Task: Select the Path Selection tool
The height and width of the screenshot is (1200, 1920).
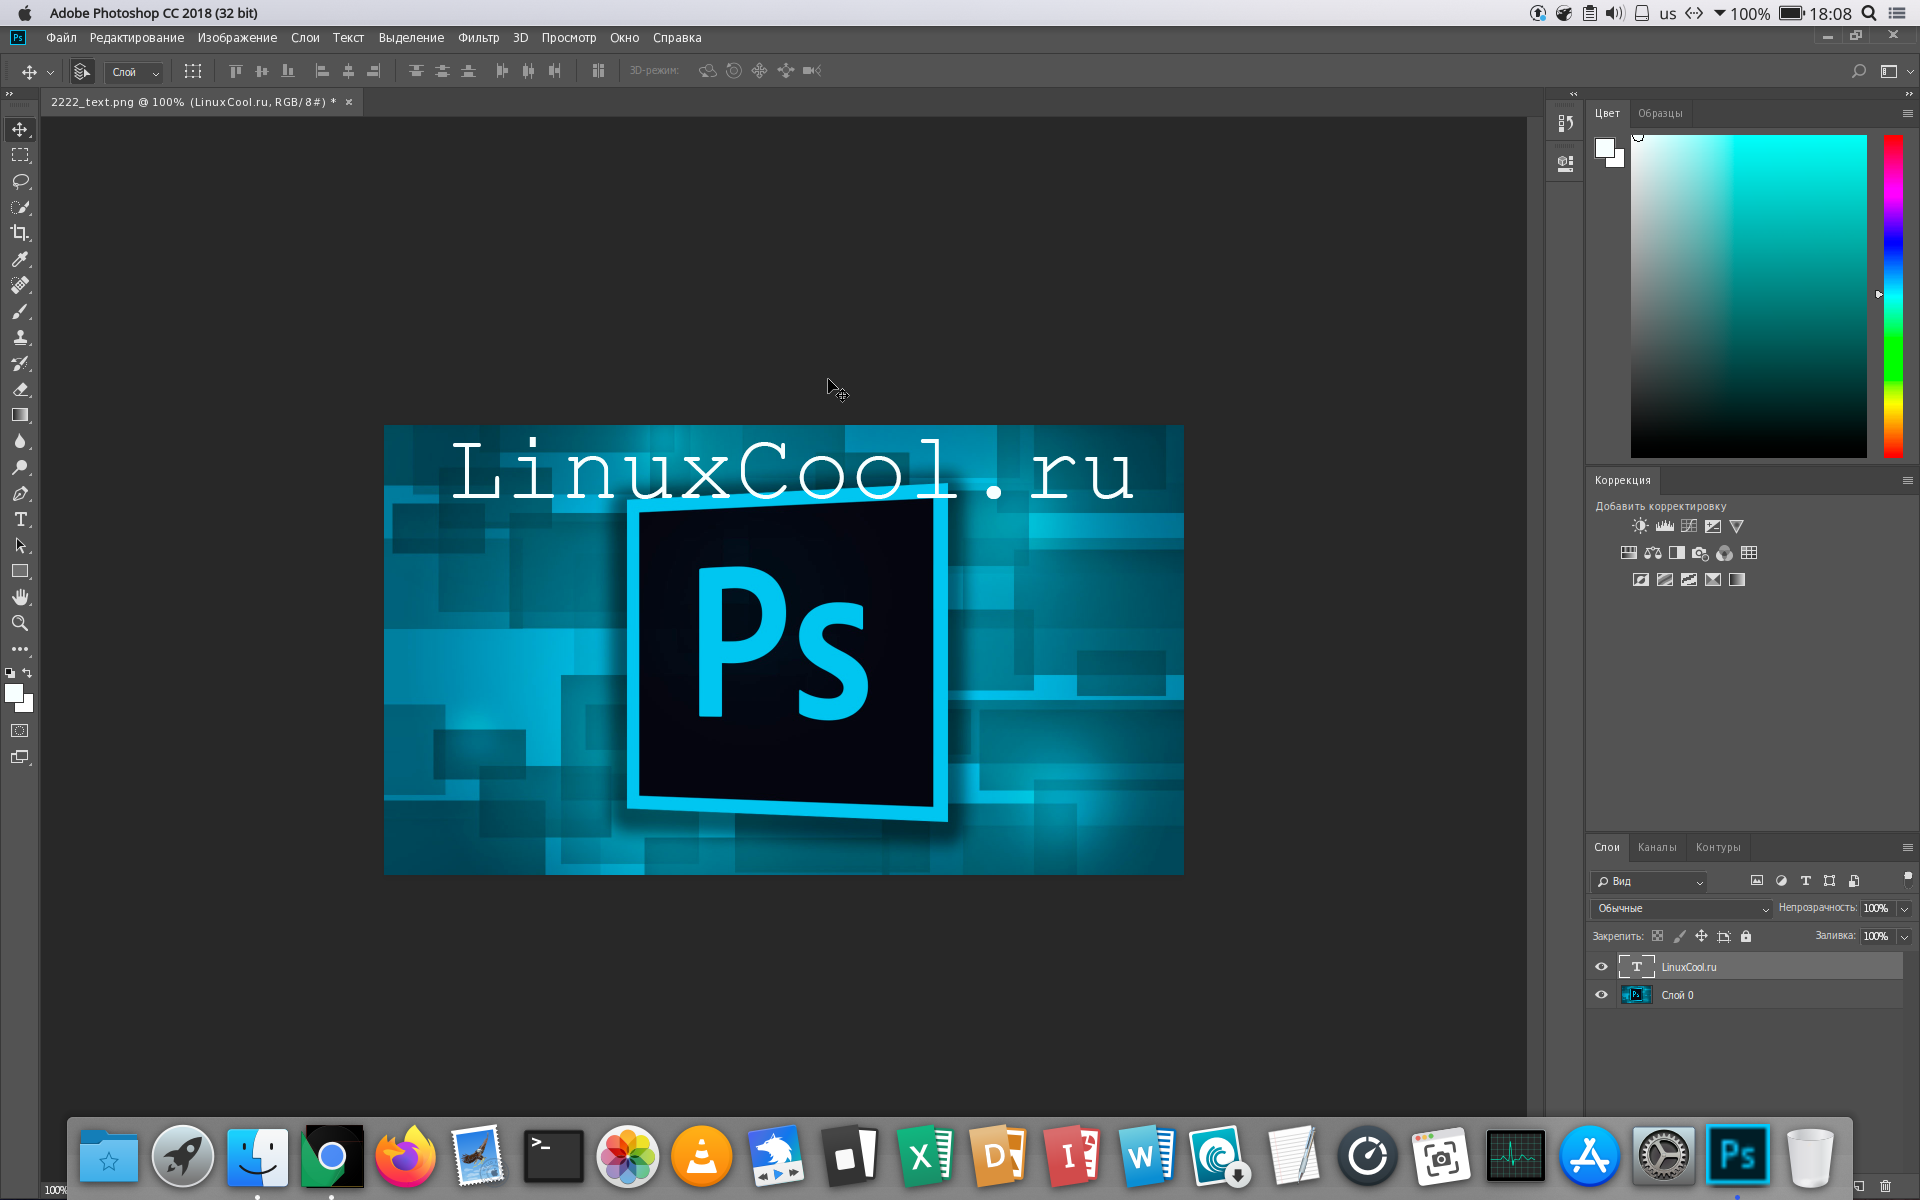Action: tap(20, 546)
